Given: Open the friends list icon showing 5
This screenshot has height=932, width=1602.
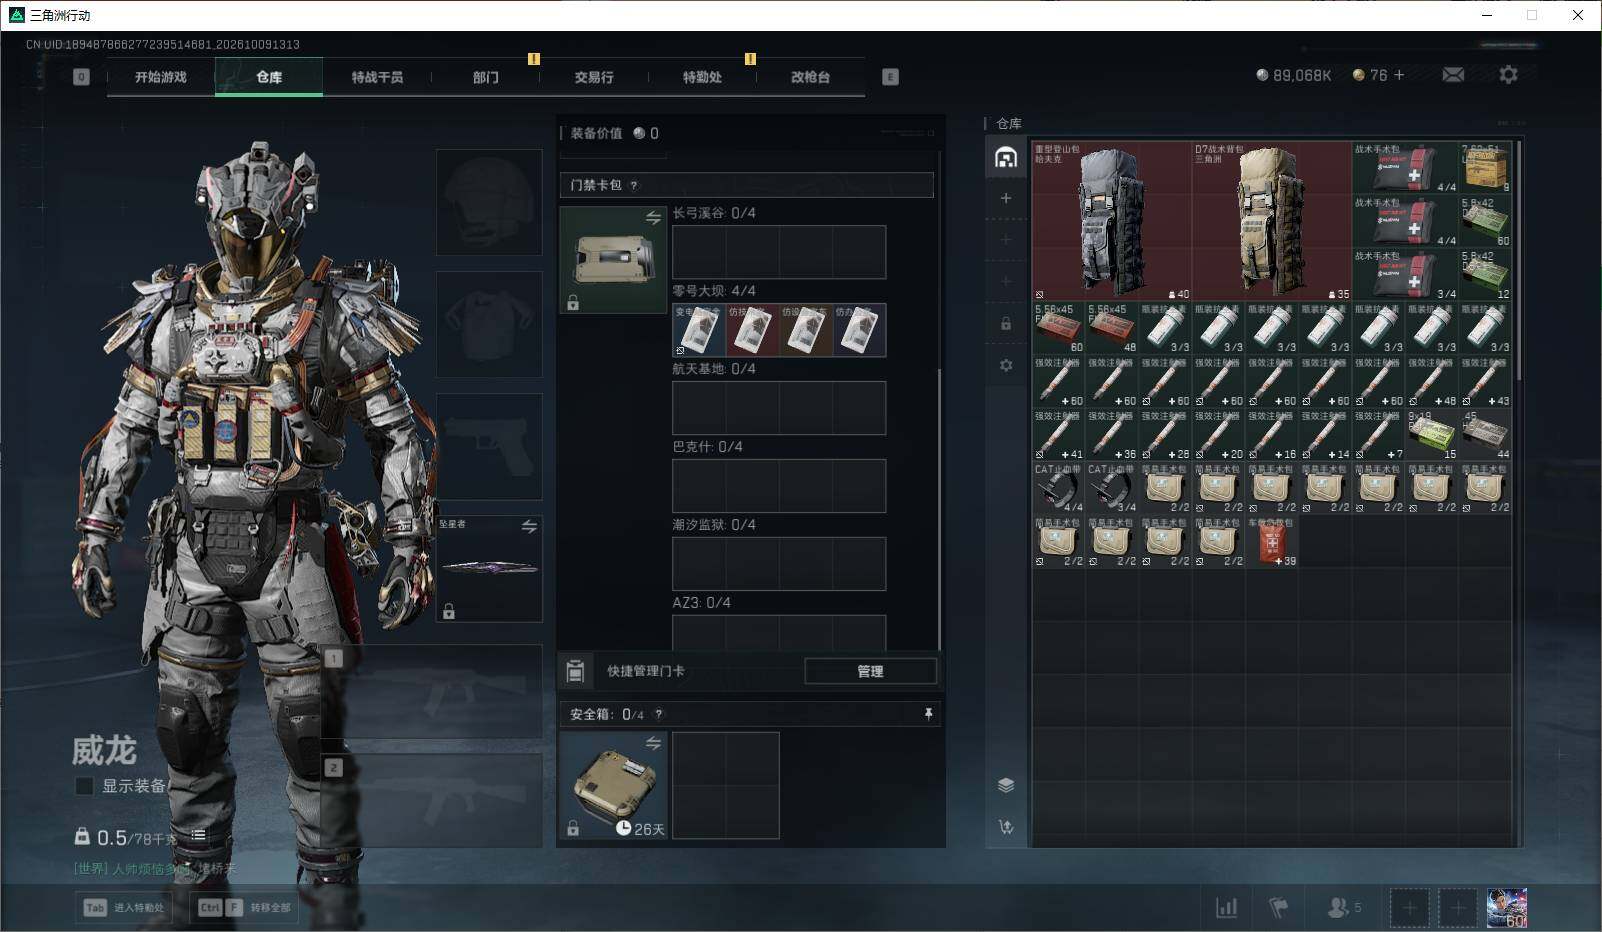Looking at the screenshot, I should [1343, 907].
